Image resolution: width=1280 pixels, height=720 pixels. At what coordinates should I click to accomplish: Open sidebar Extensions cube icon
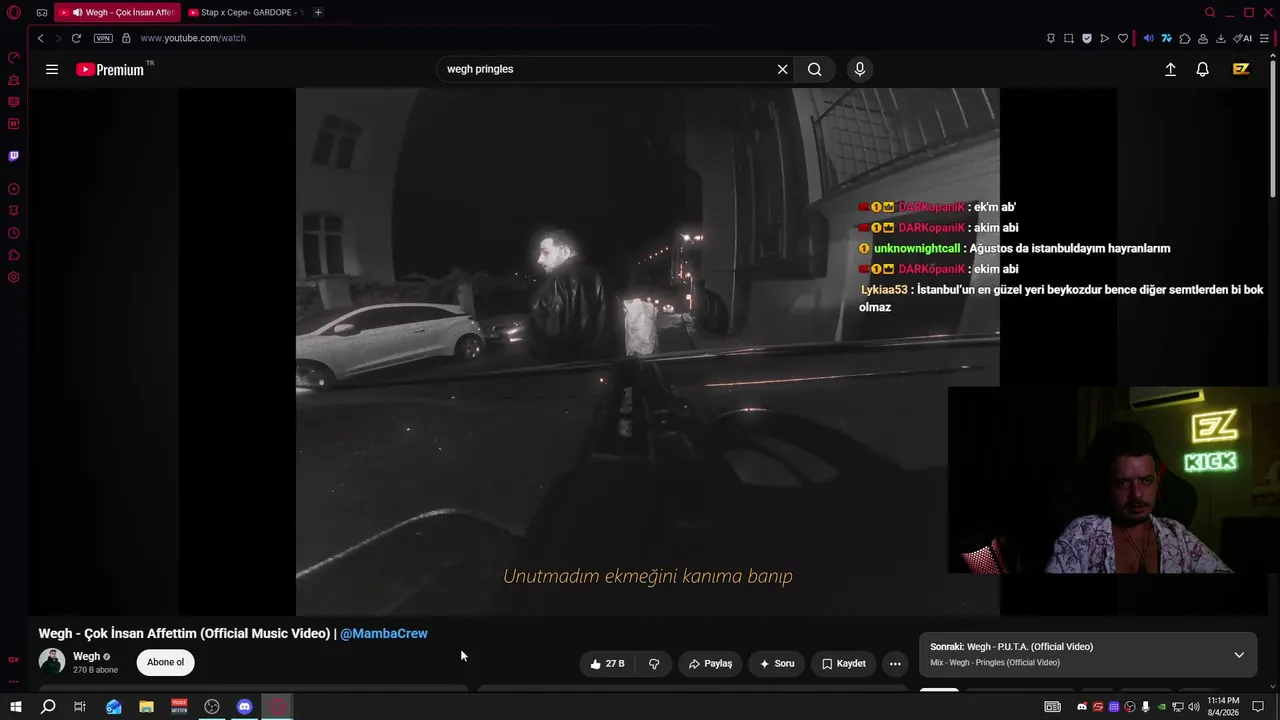pyautogui.click(x=14, y=255)
